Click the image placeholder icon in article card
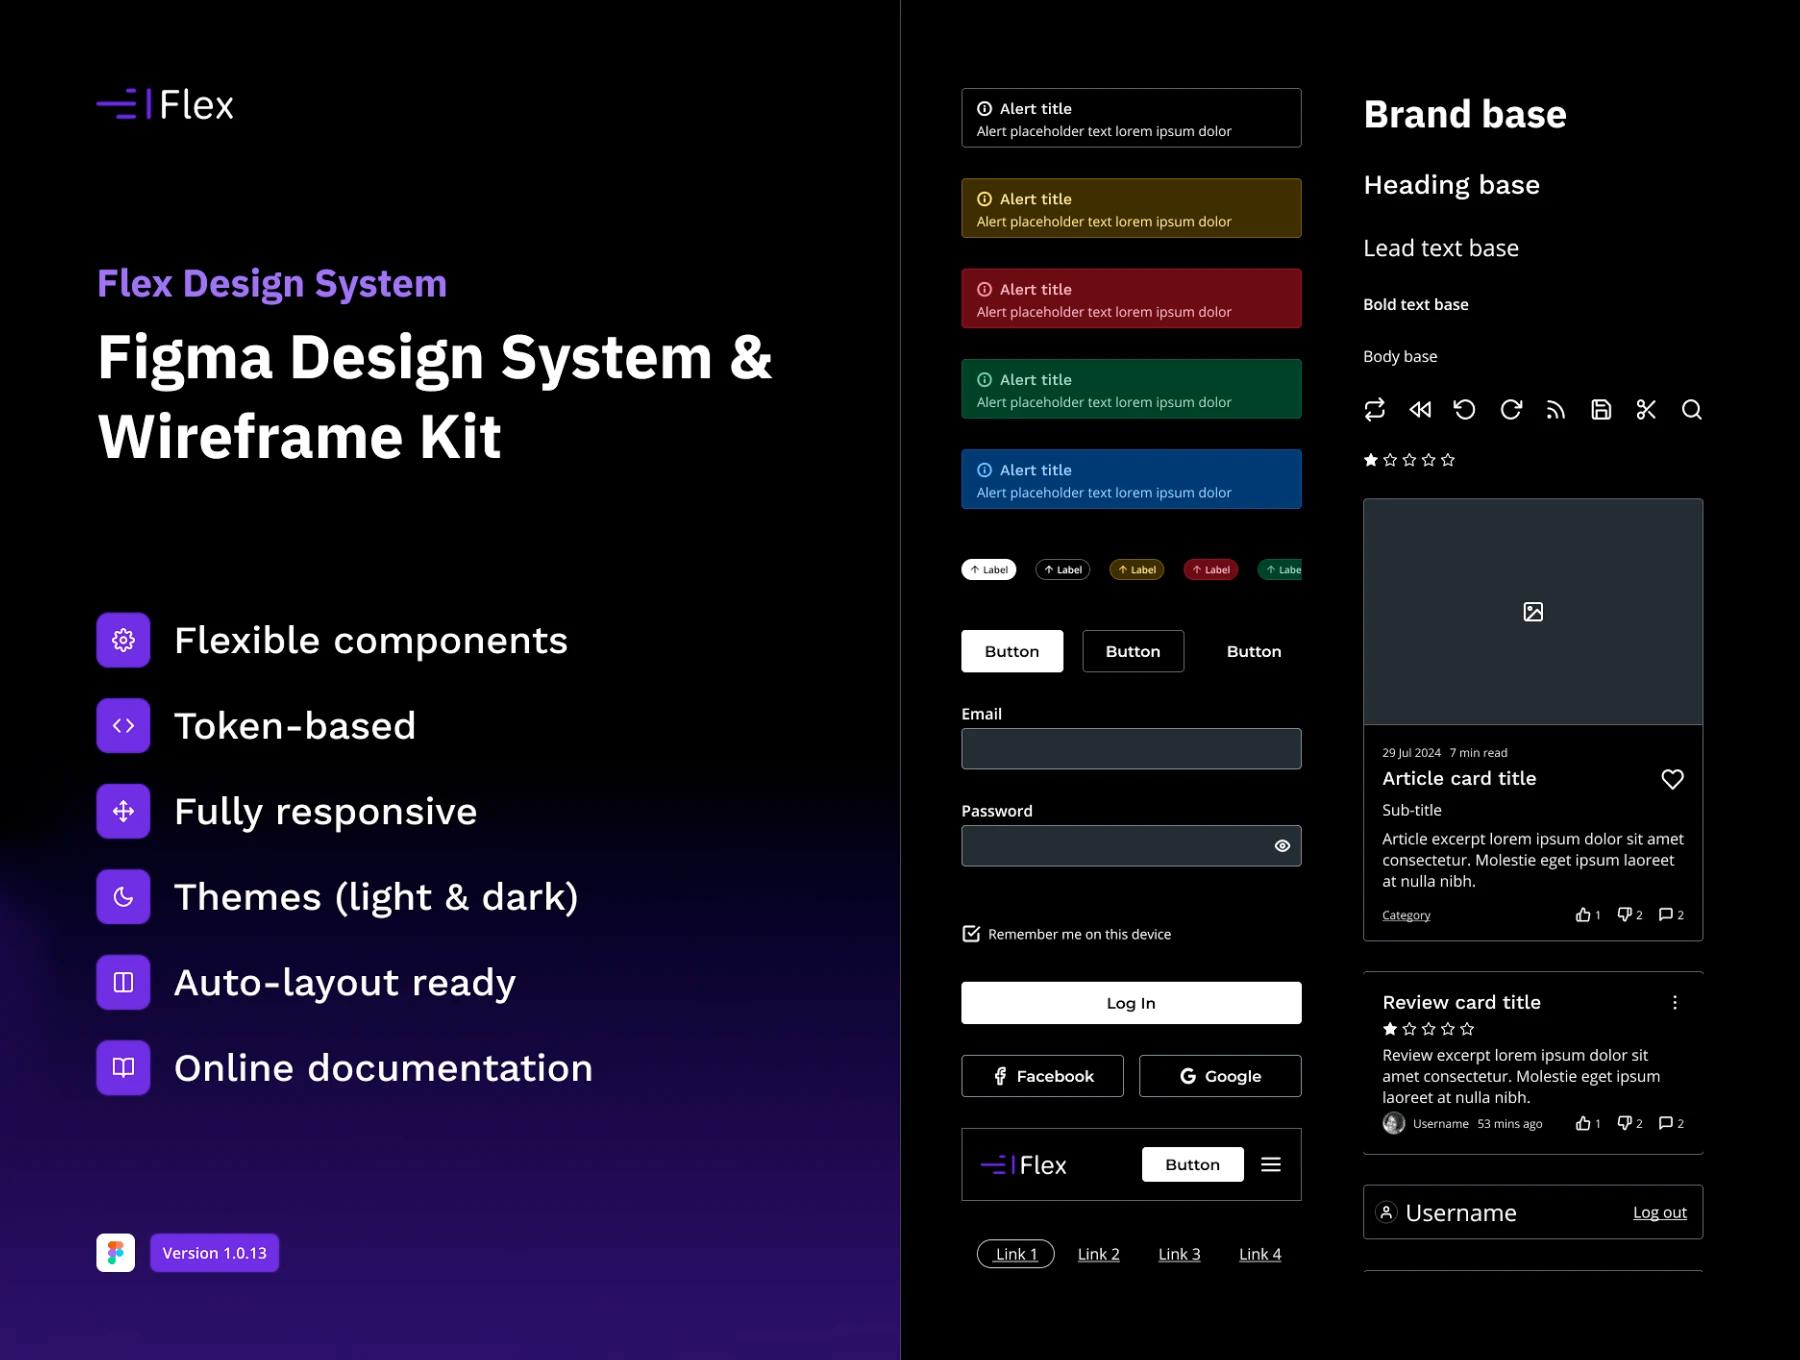Viewport: 1800px width, 1360px height. pyautogui.click(x=1533, y=612)
